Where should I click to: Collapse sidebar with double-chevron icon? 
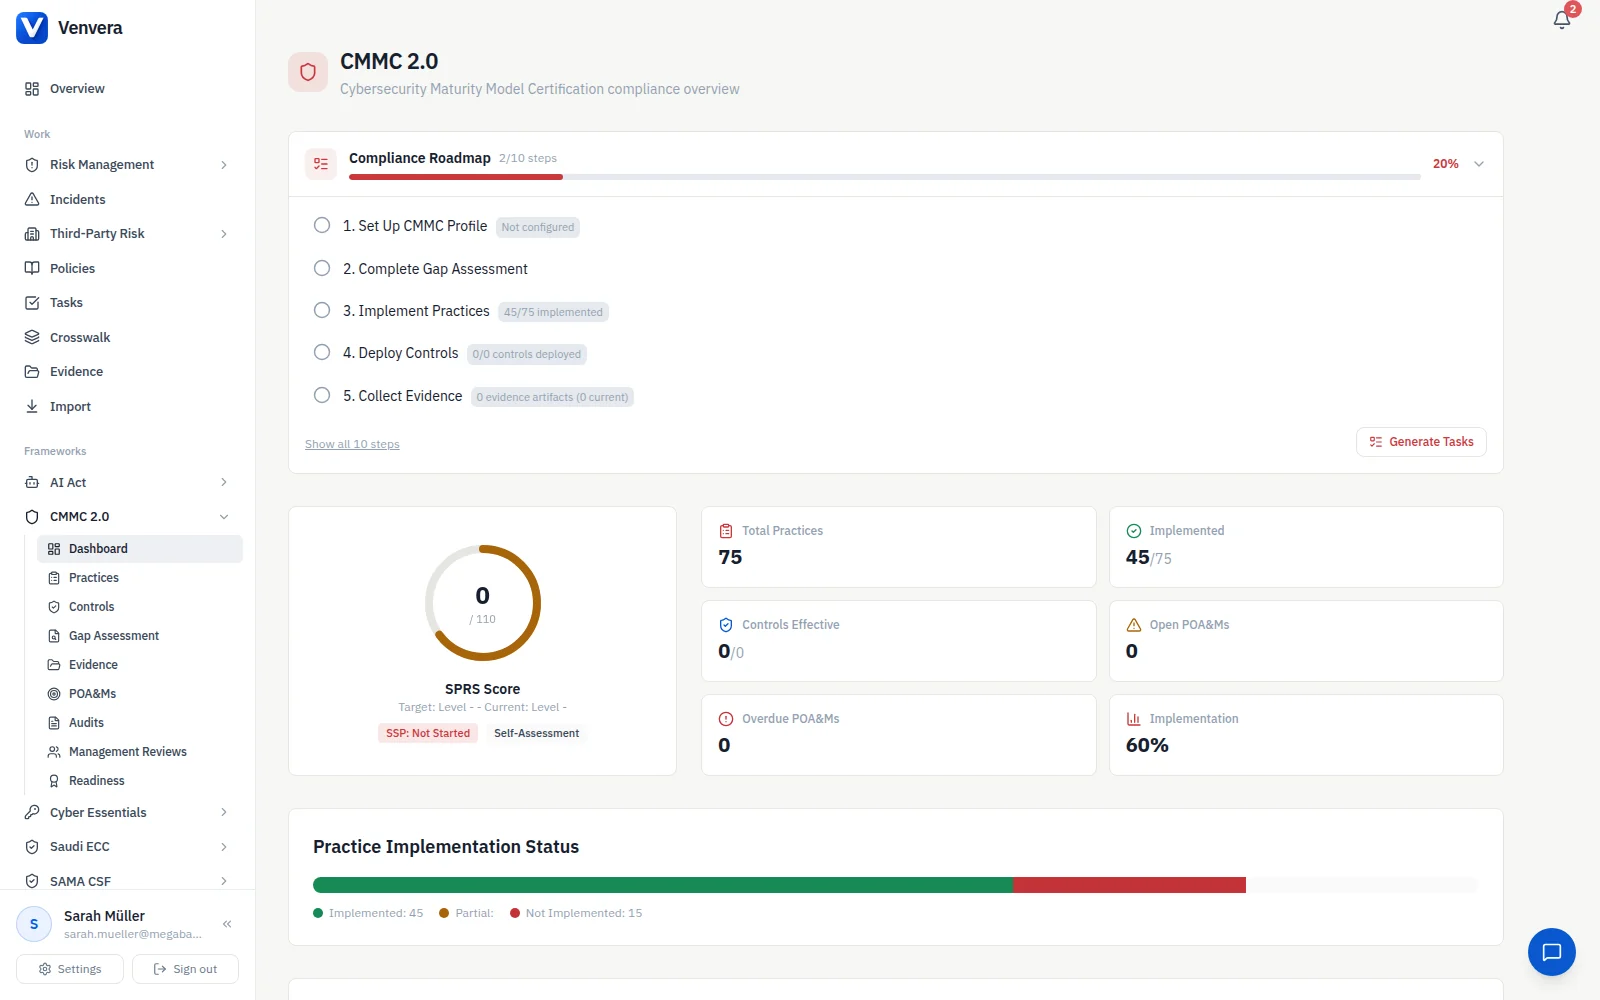(x=227, y=924)
